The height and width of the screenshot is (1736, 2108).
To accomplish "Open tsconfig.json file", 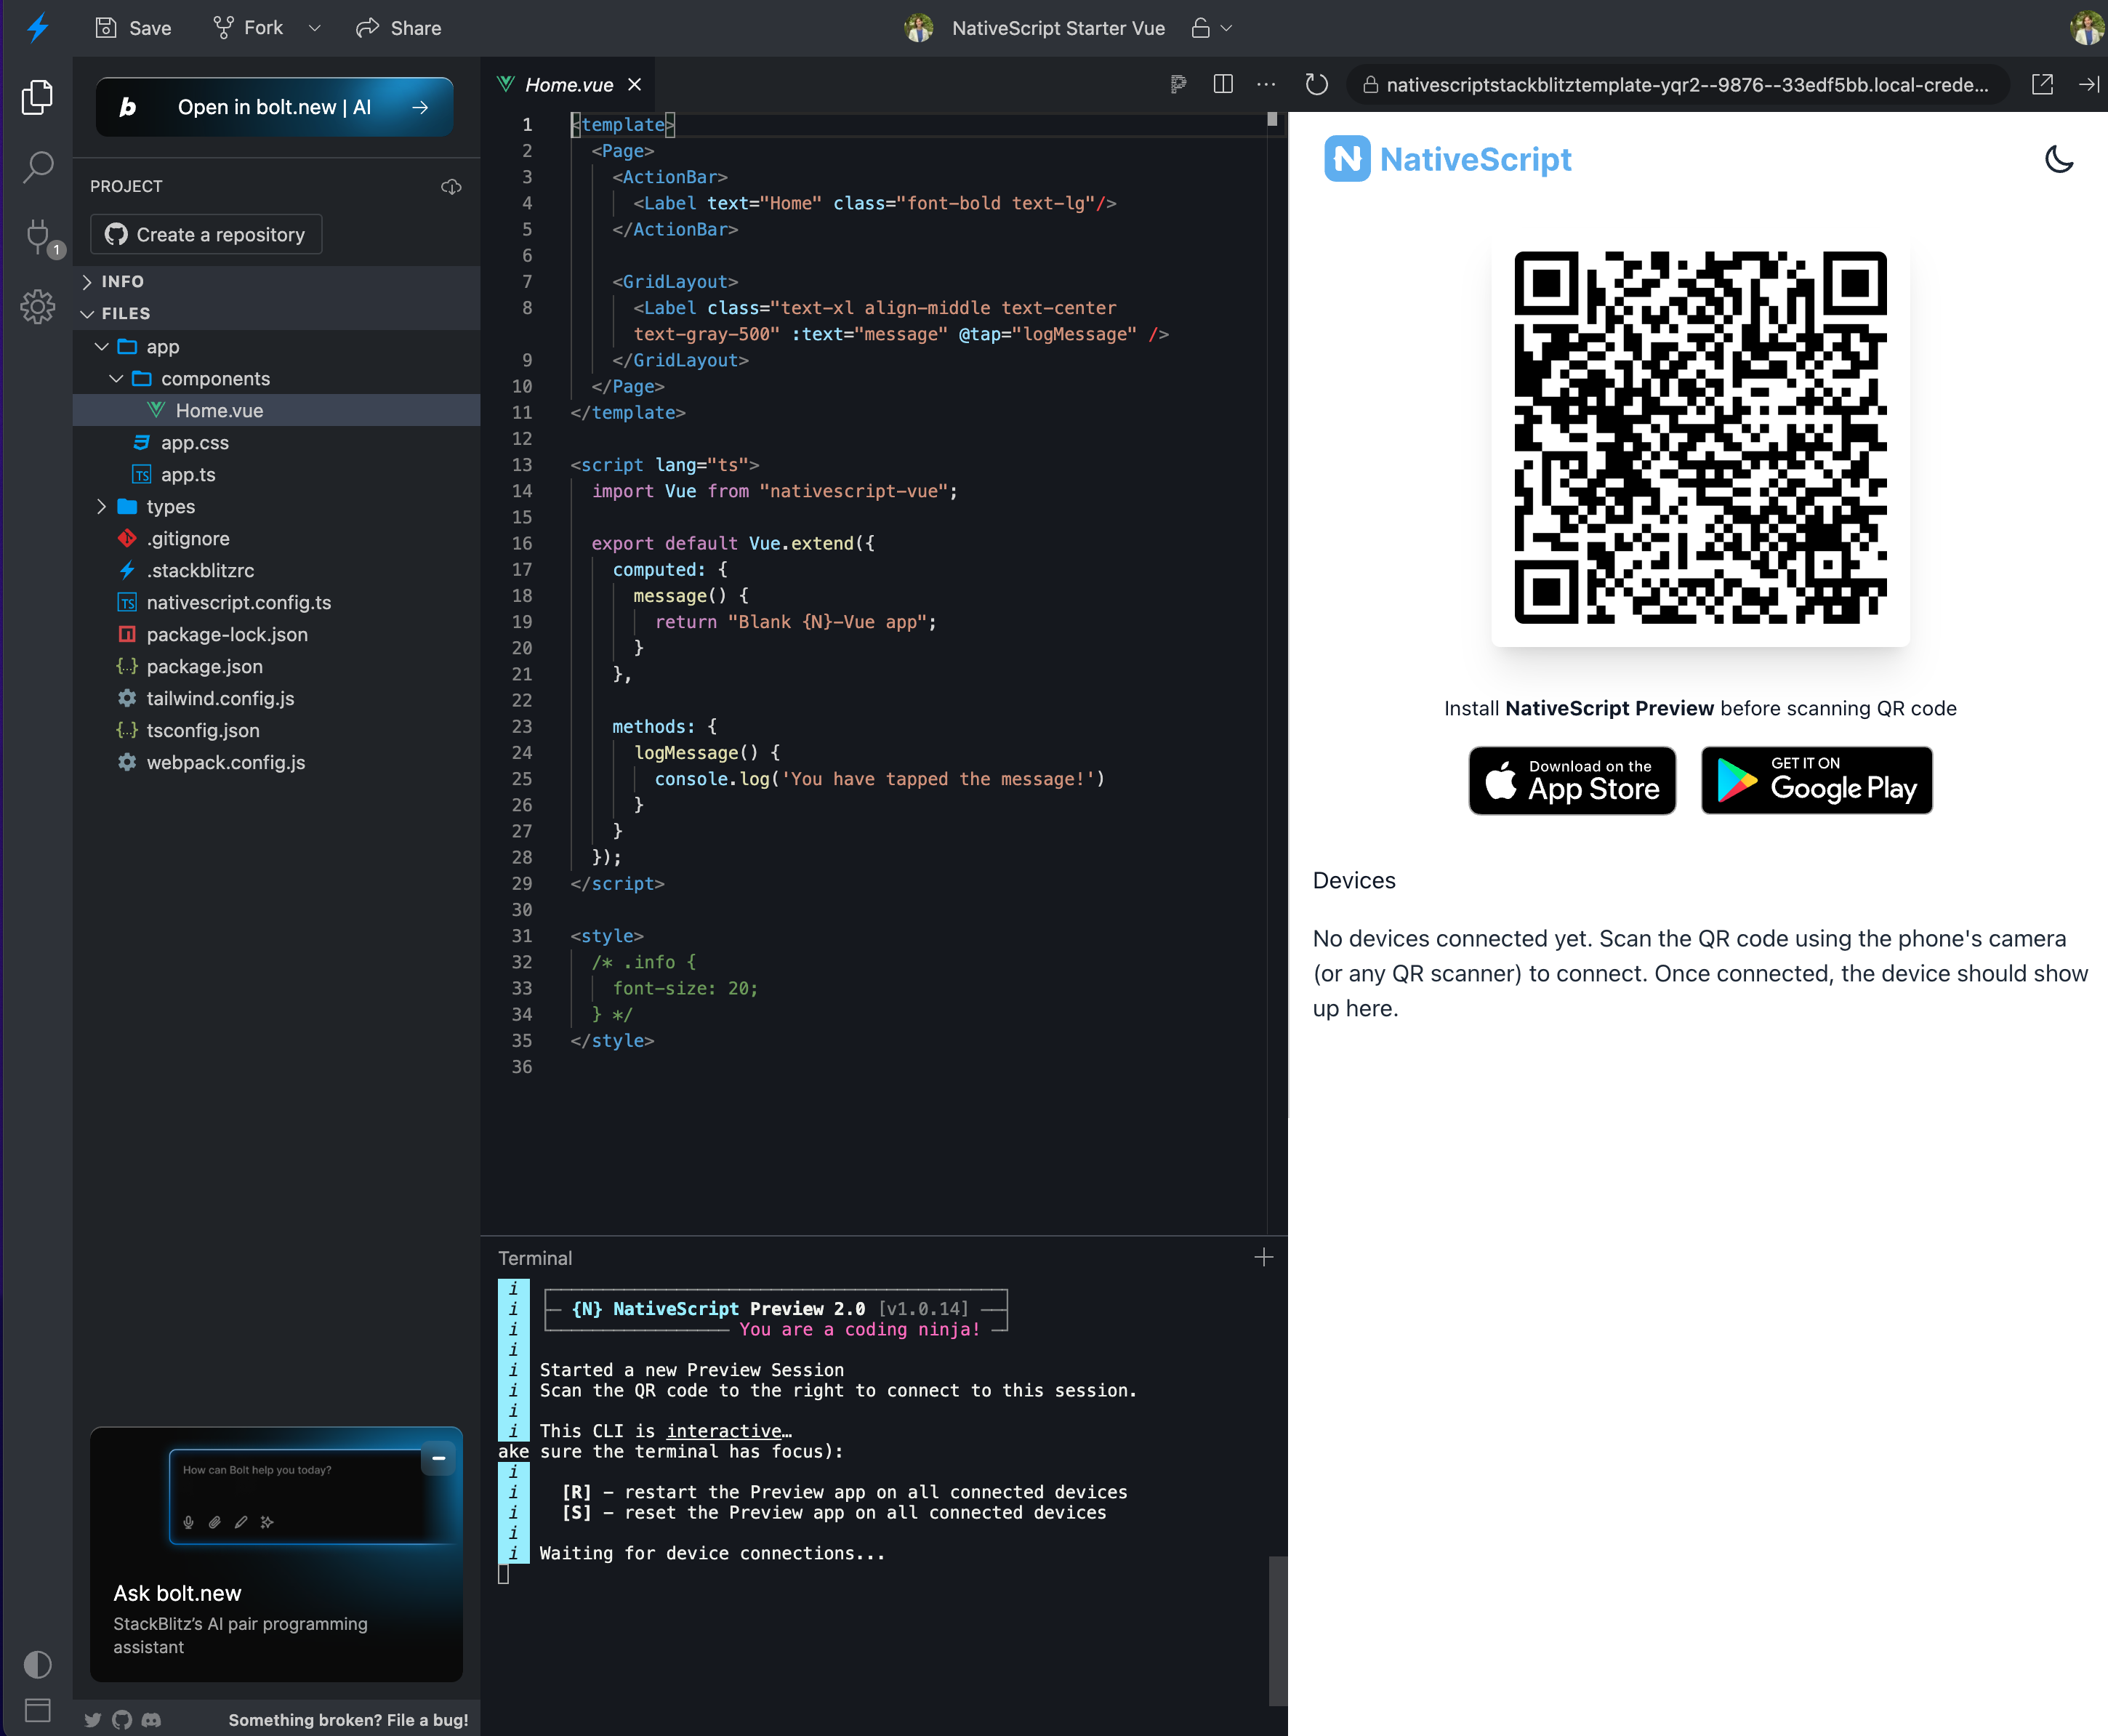I will click(x=276, y=730).
